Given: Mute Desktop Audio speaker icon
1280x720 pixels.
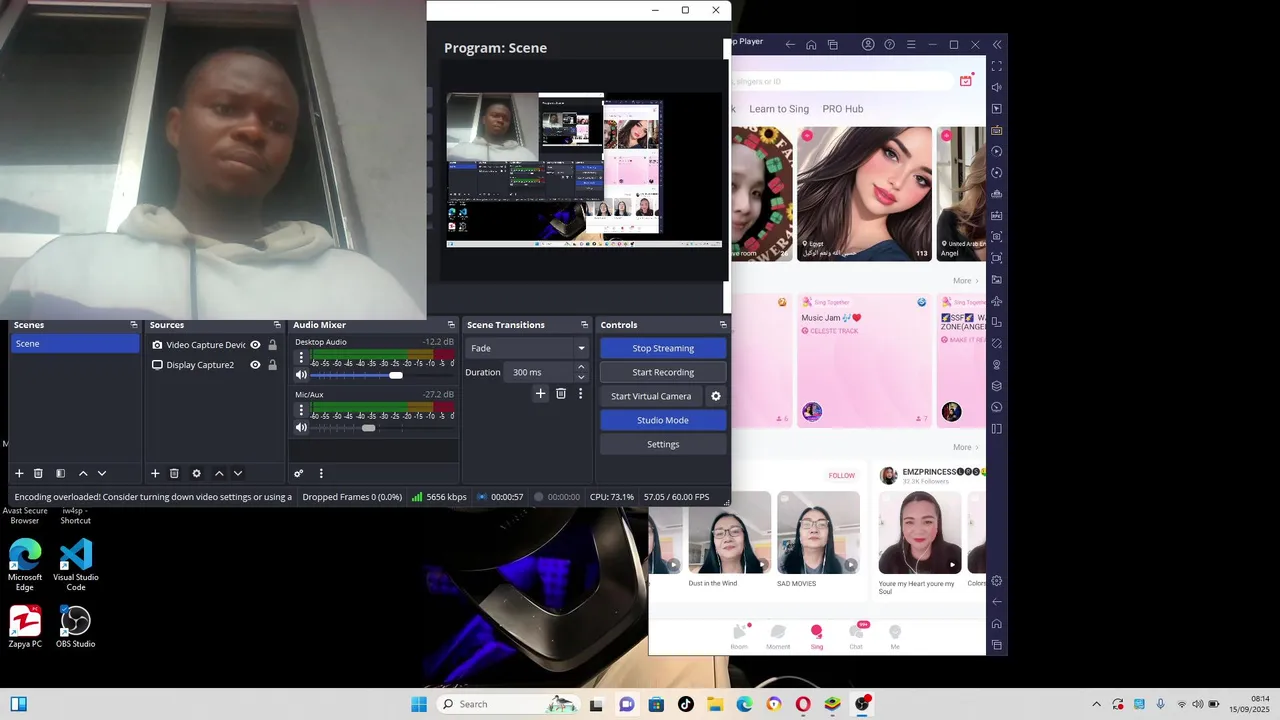Looking at the screenshot, I should click(x=301, y=375).
